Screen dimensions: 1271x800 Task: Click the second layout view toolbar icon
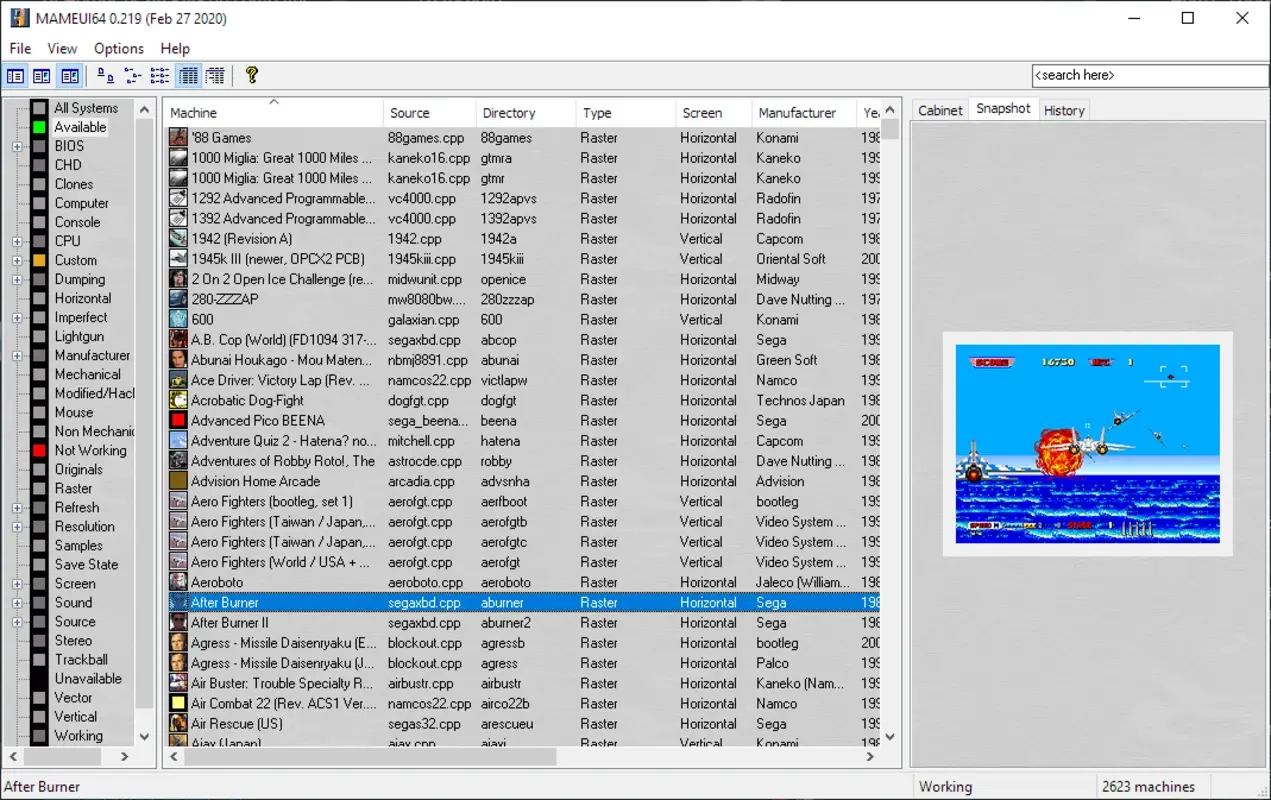click(41, 75)
